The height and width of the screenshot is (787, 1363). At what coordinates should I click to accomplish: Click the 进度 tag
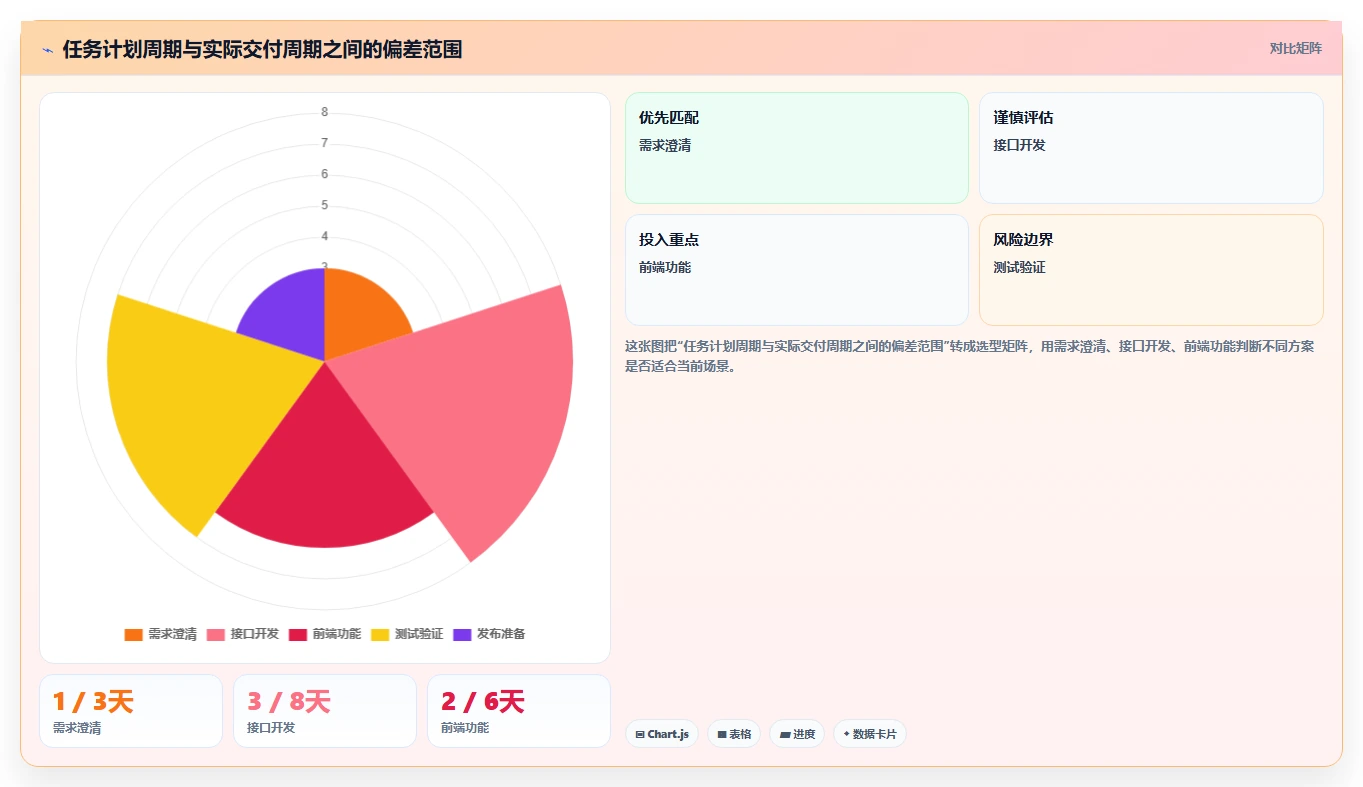(x=797, y=734)
